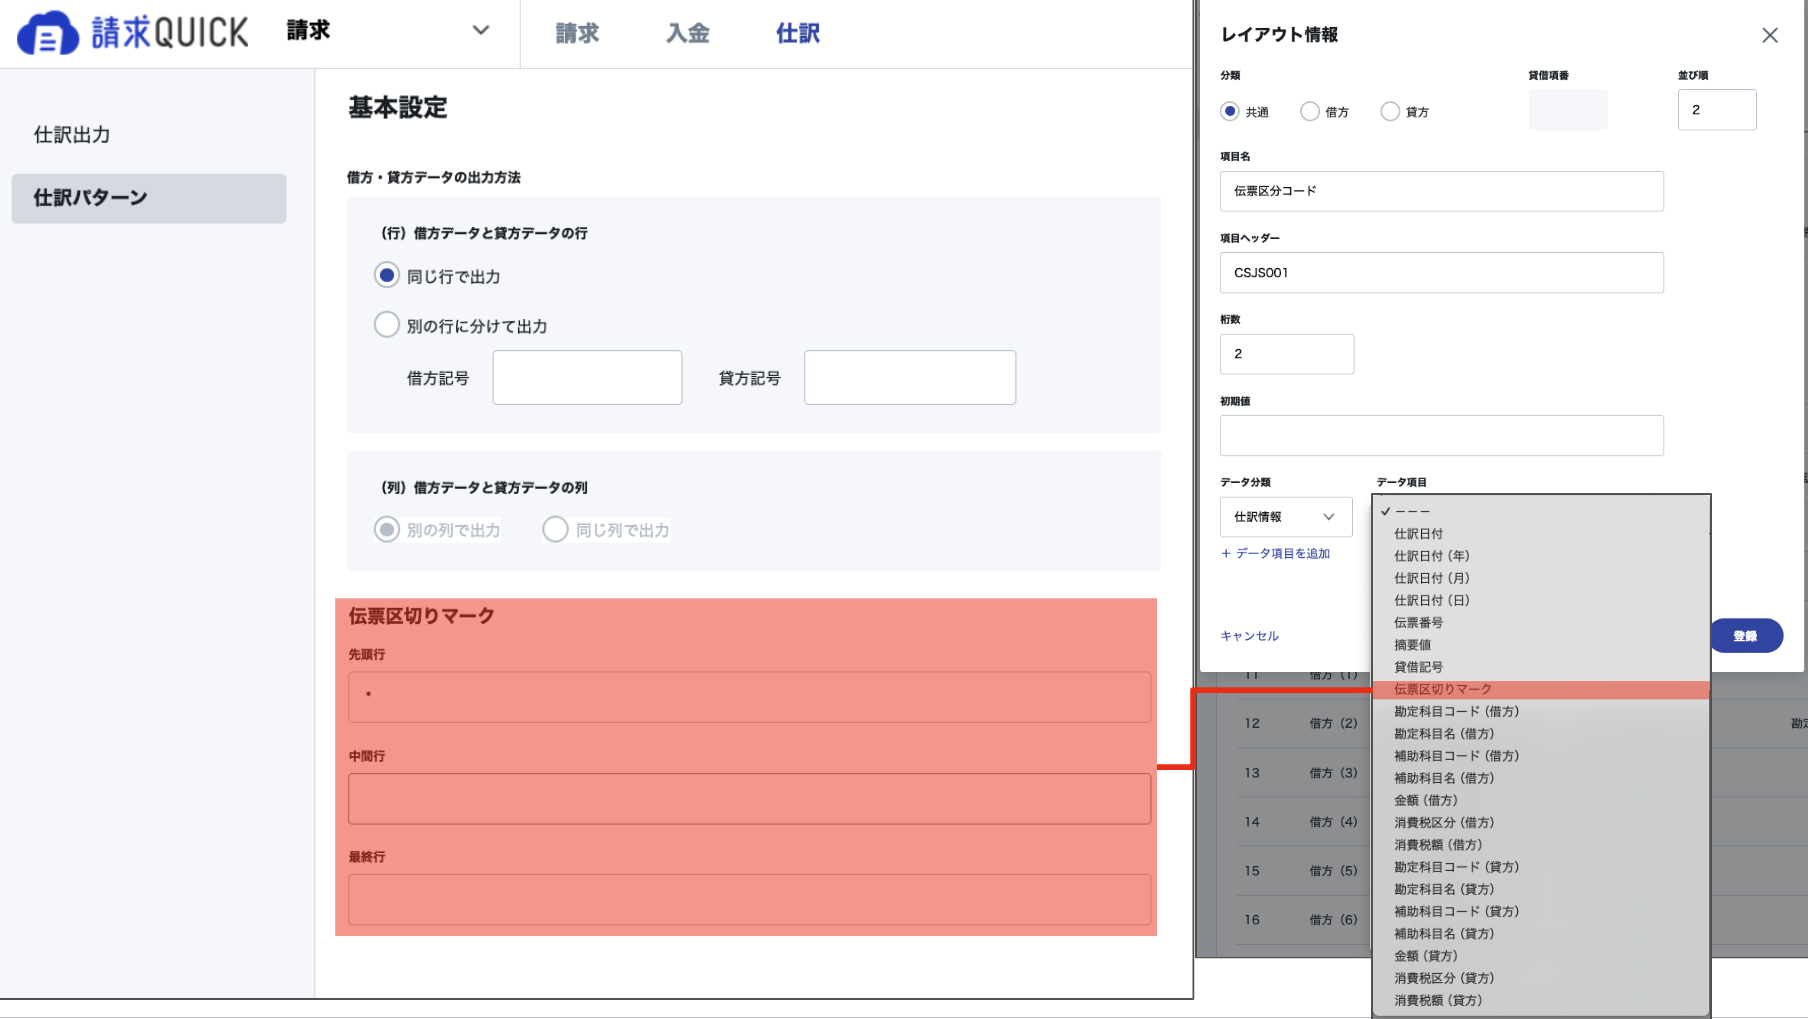This screenshot has height=1019, width=1808.
Task: Click the 並び順 number field
Action: pos(1716,110)
